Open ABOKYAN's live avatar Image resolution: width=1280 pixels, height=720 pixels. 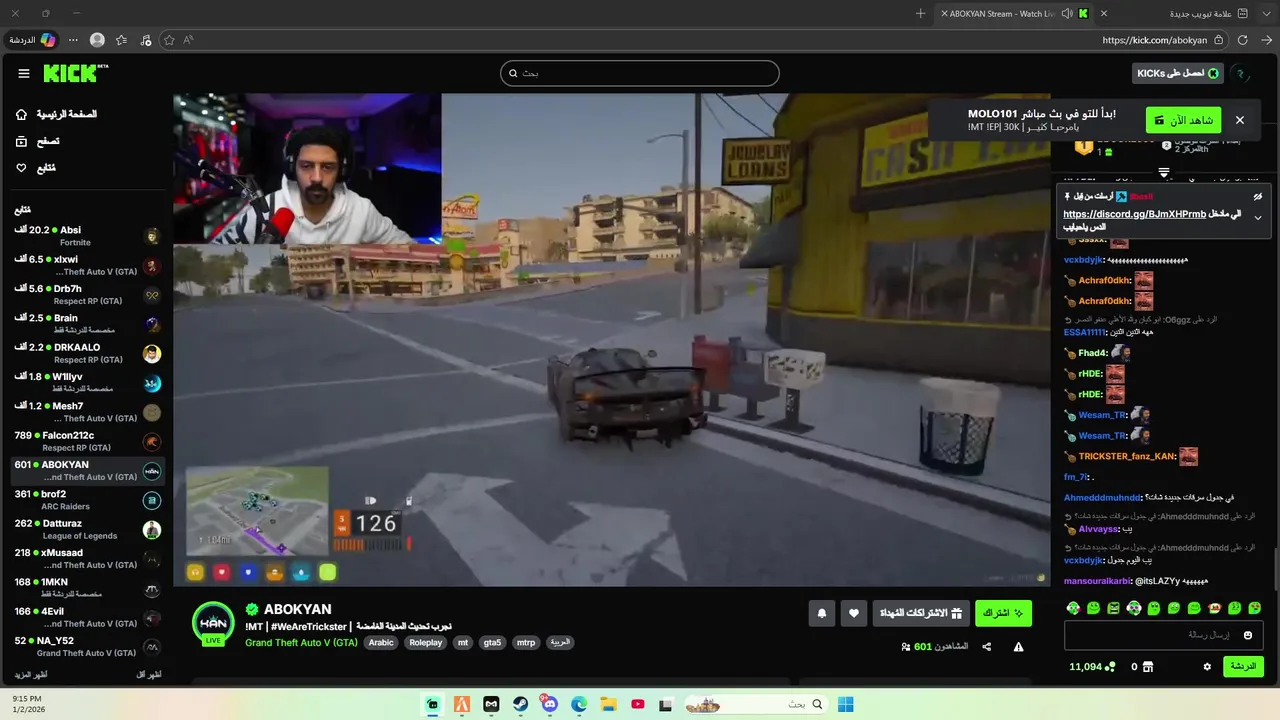pyautogui.click(x=213, y=623)
